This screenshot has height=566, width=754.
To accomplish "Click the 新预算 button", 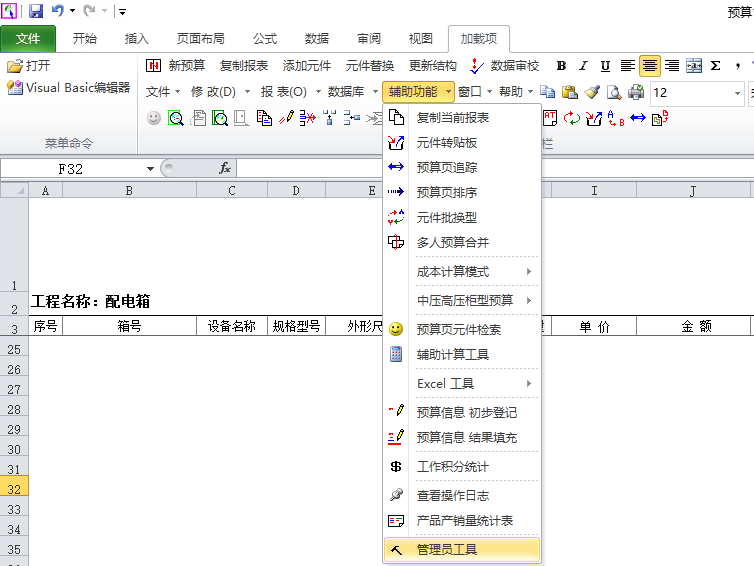I will click(176, 66).
